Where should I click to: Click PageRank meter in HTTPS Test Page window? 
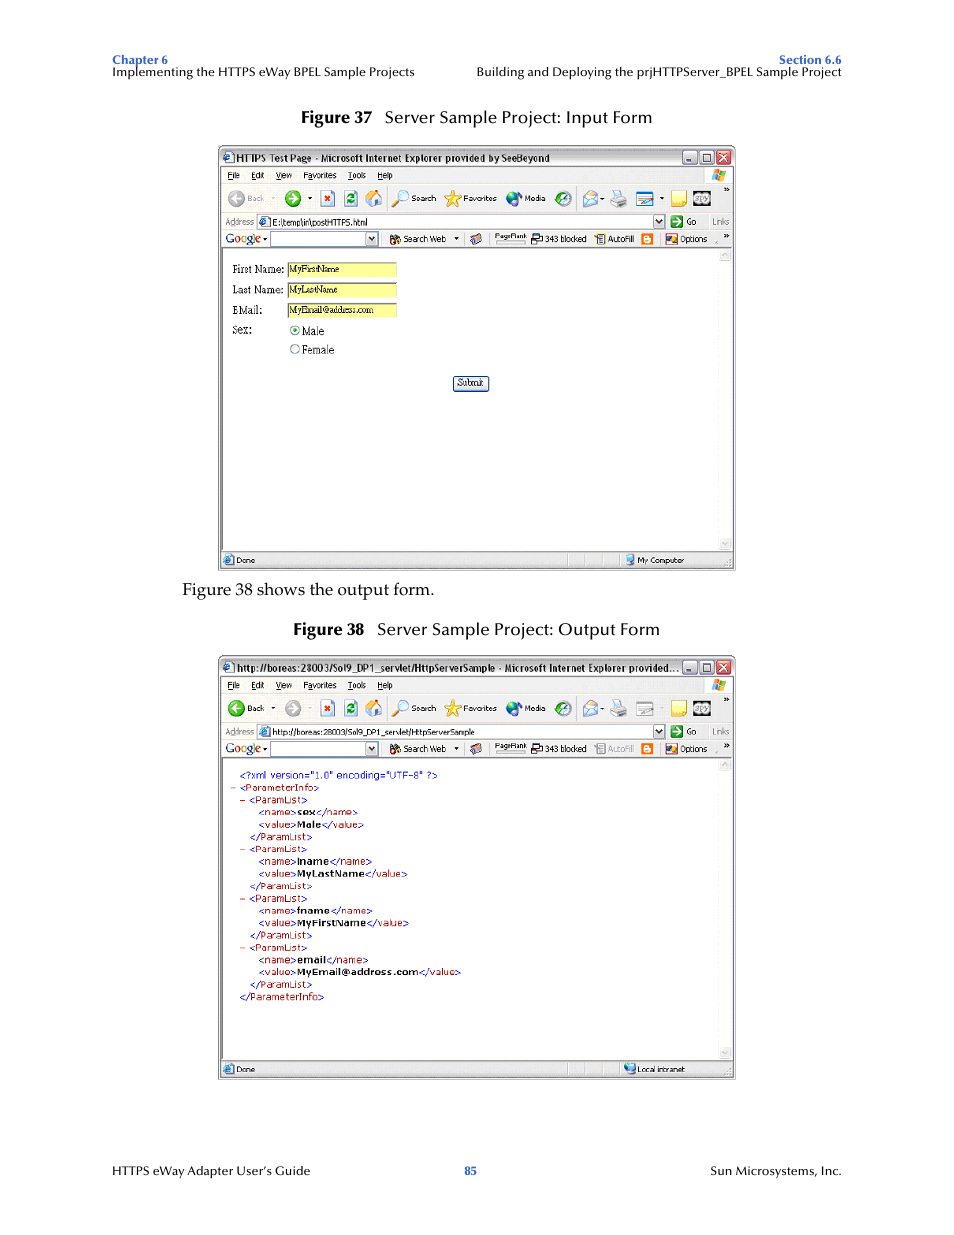(x=510, y=239)
